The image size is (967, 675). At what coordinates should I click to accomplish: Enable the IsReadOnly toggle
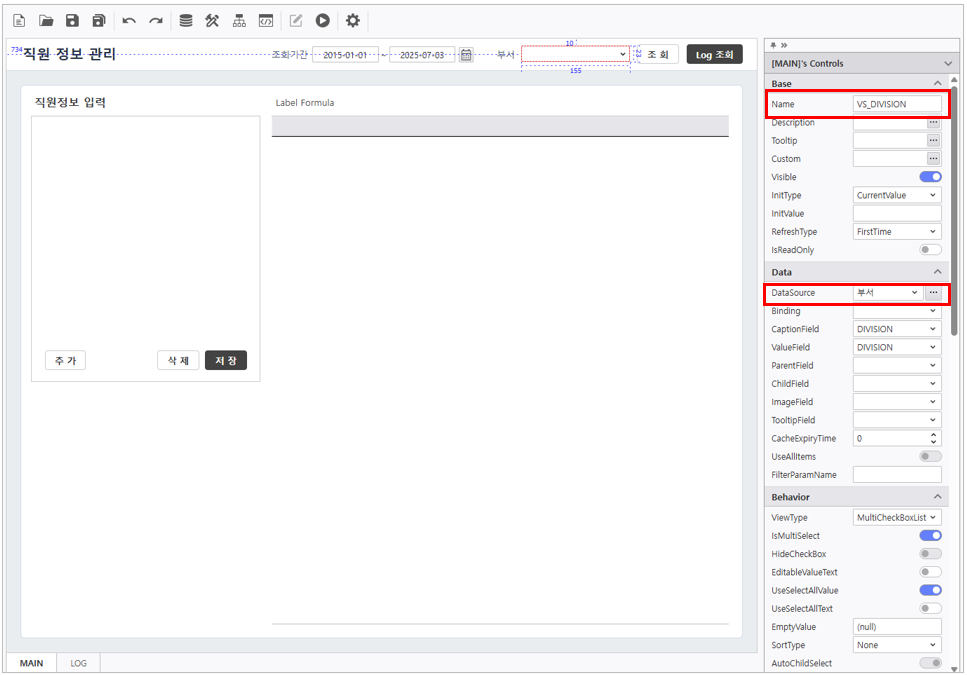(x=930, y=250)
